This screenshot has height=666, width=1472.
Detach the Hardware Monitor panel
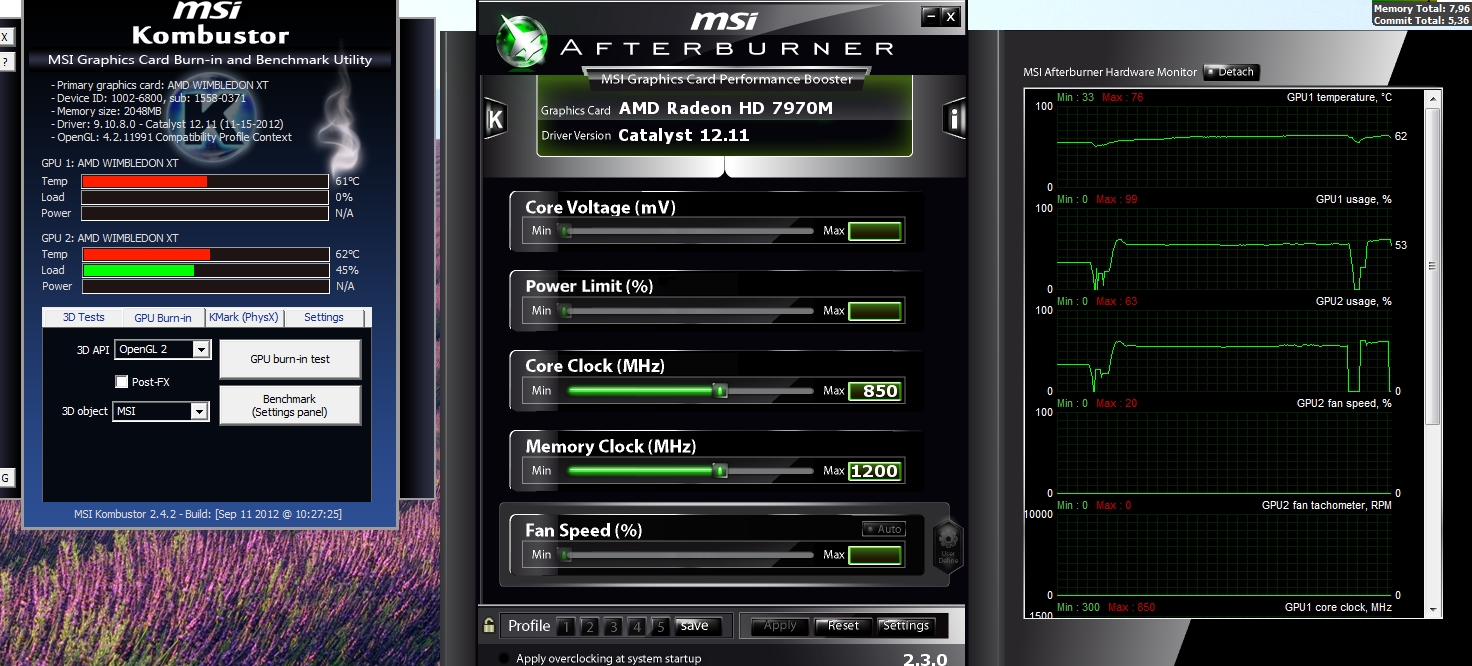coord(1231,72)
